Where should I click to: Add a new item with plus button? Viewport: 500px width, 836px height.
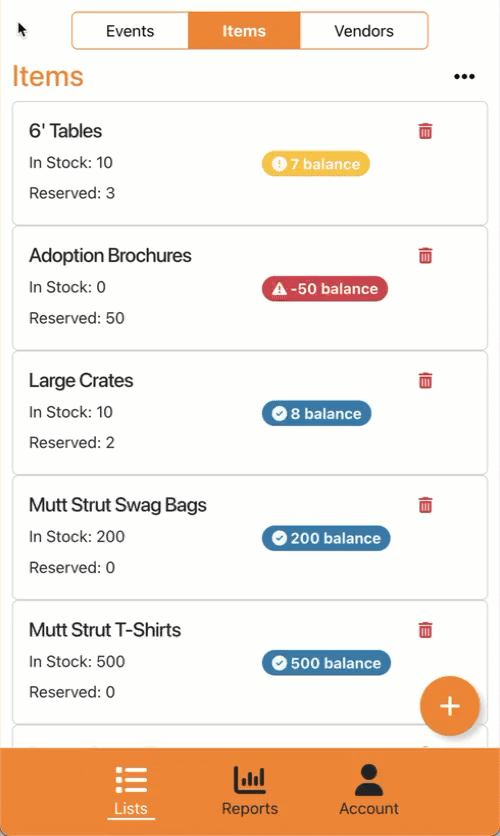(x=449, y=706)
